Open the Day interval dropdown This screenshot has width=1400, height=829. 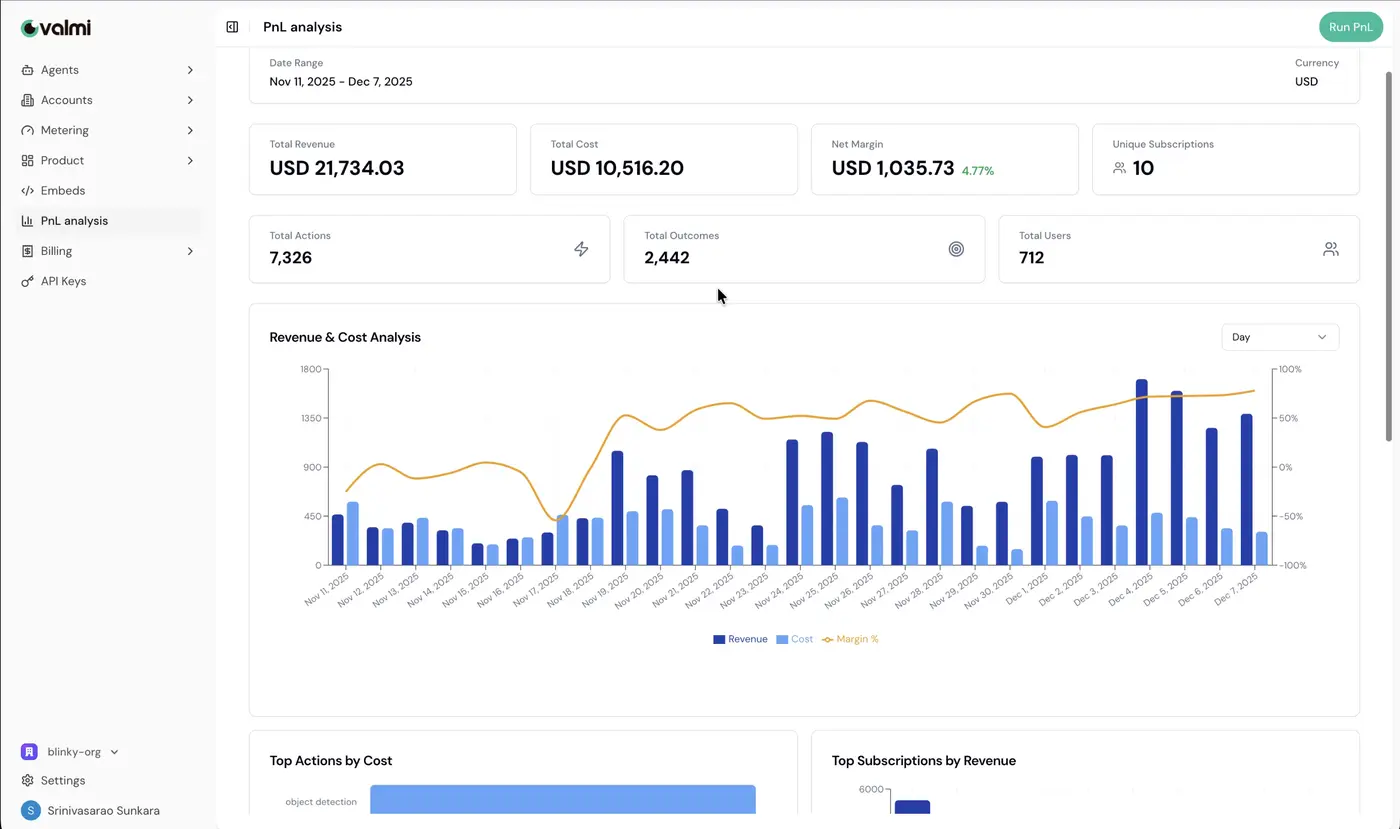1279,337
